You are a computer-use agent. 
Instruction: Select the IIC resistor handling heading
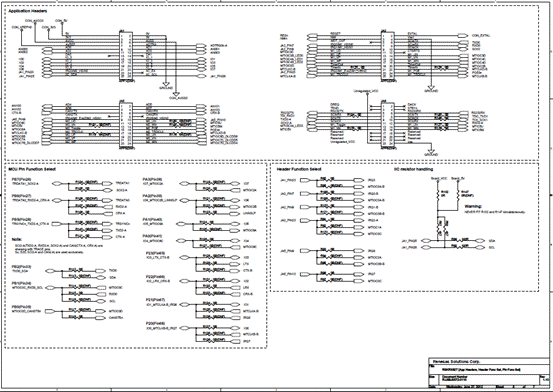[x=413, y=169]
